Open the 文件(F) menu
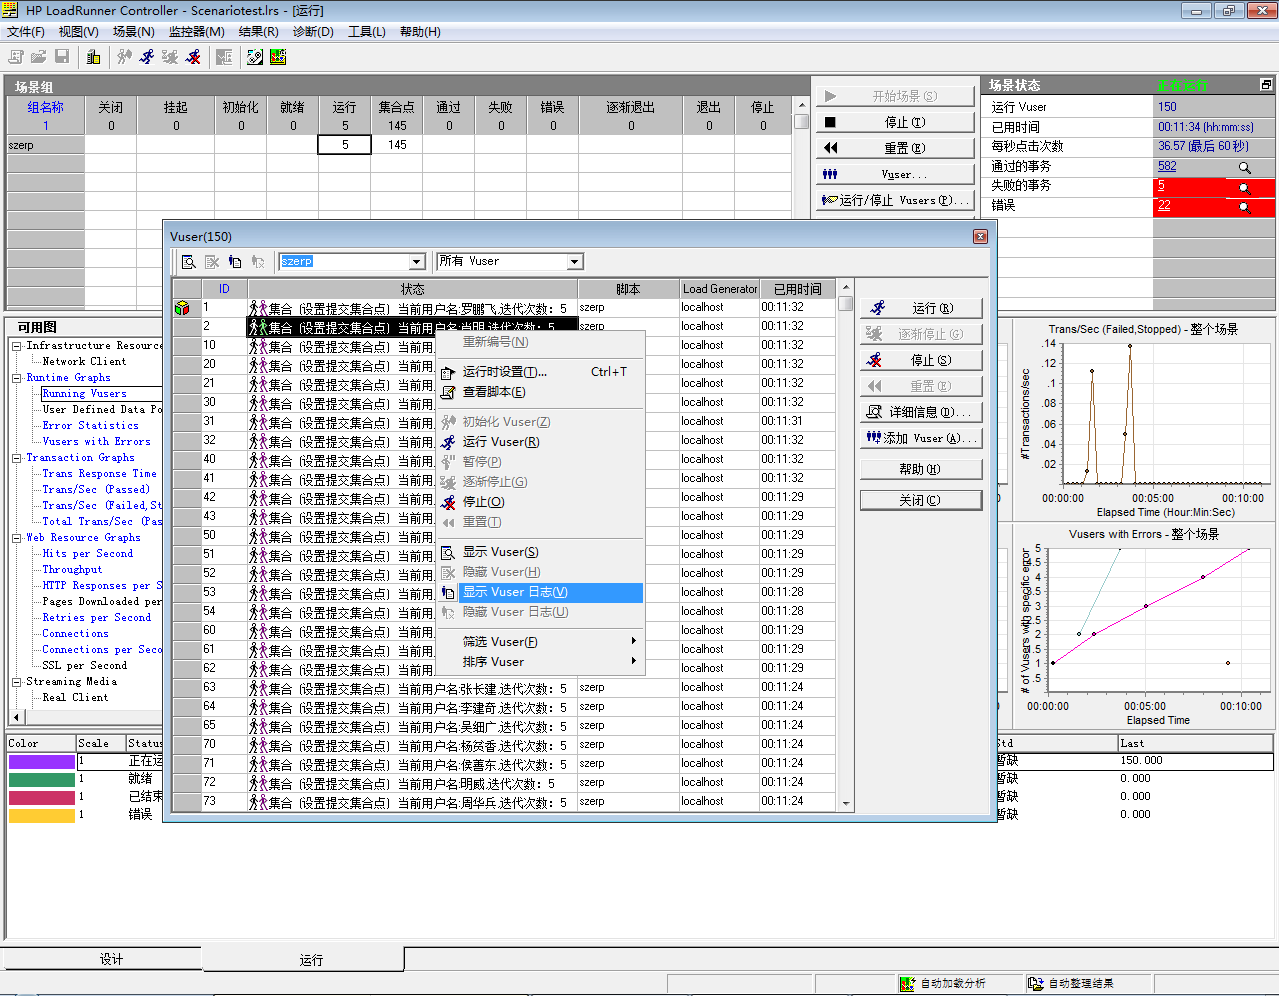The image size is (1279, 996). [26, 32]
